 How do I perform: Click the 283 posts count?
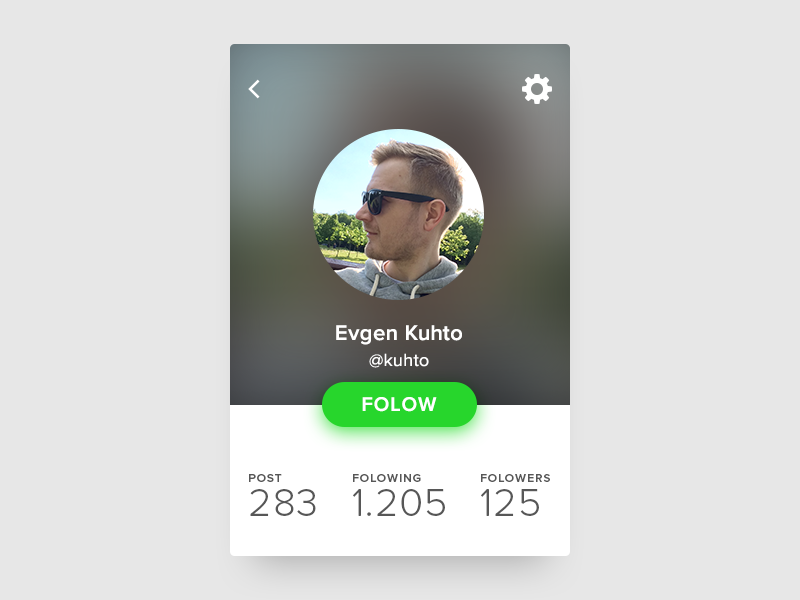(283, 503)
